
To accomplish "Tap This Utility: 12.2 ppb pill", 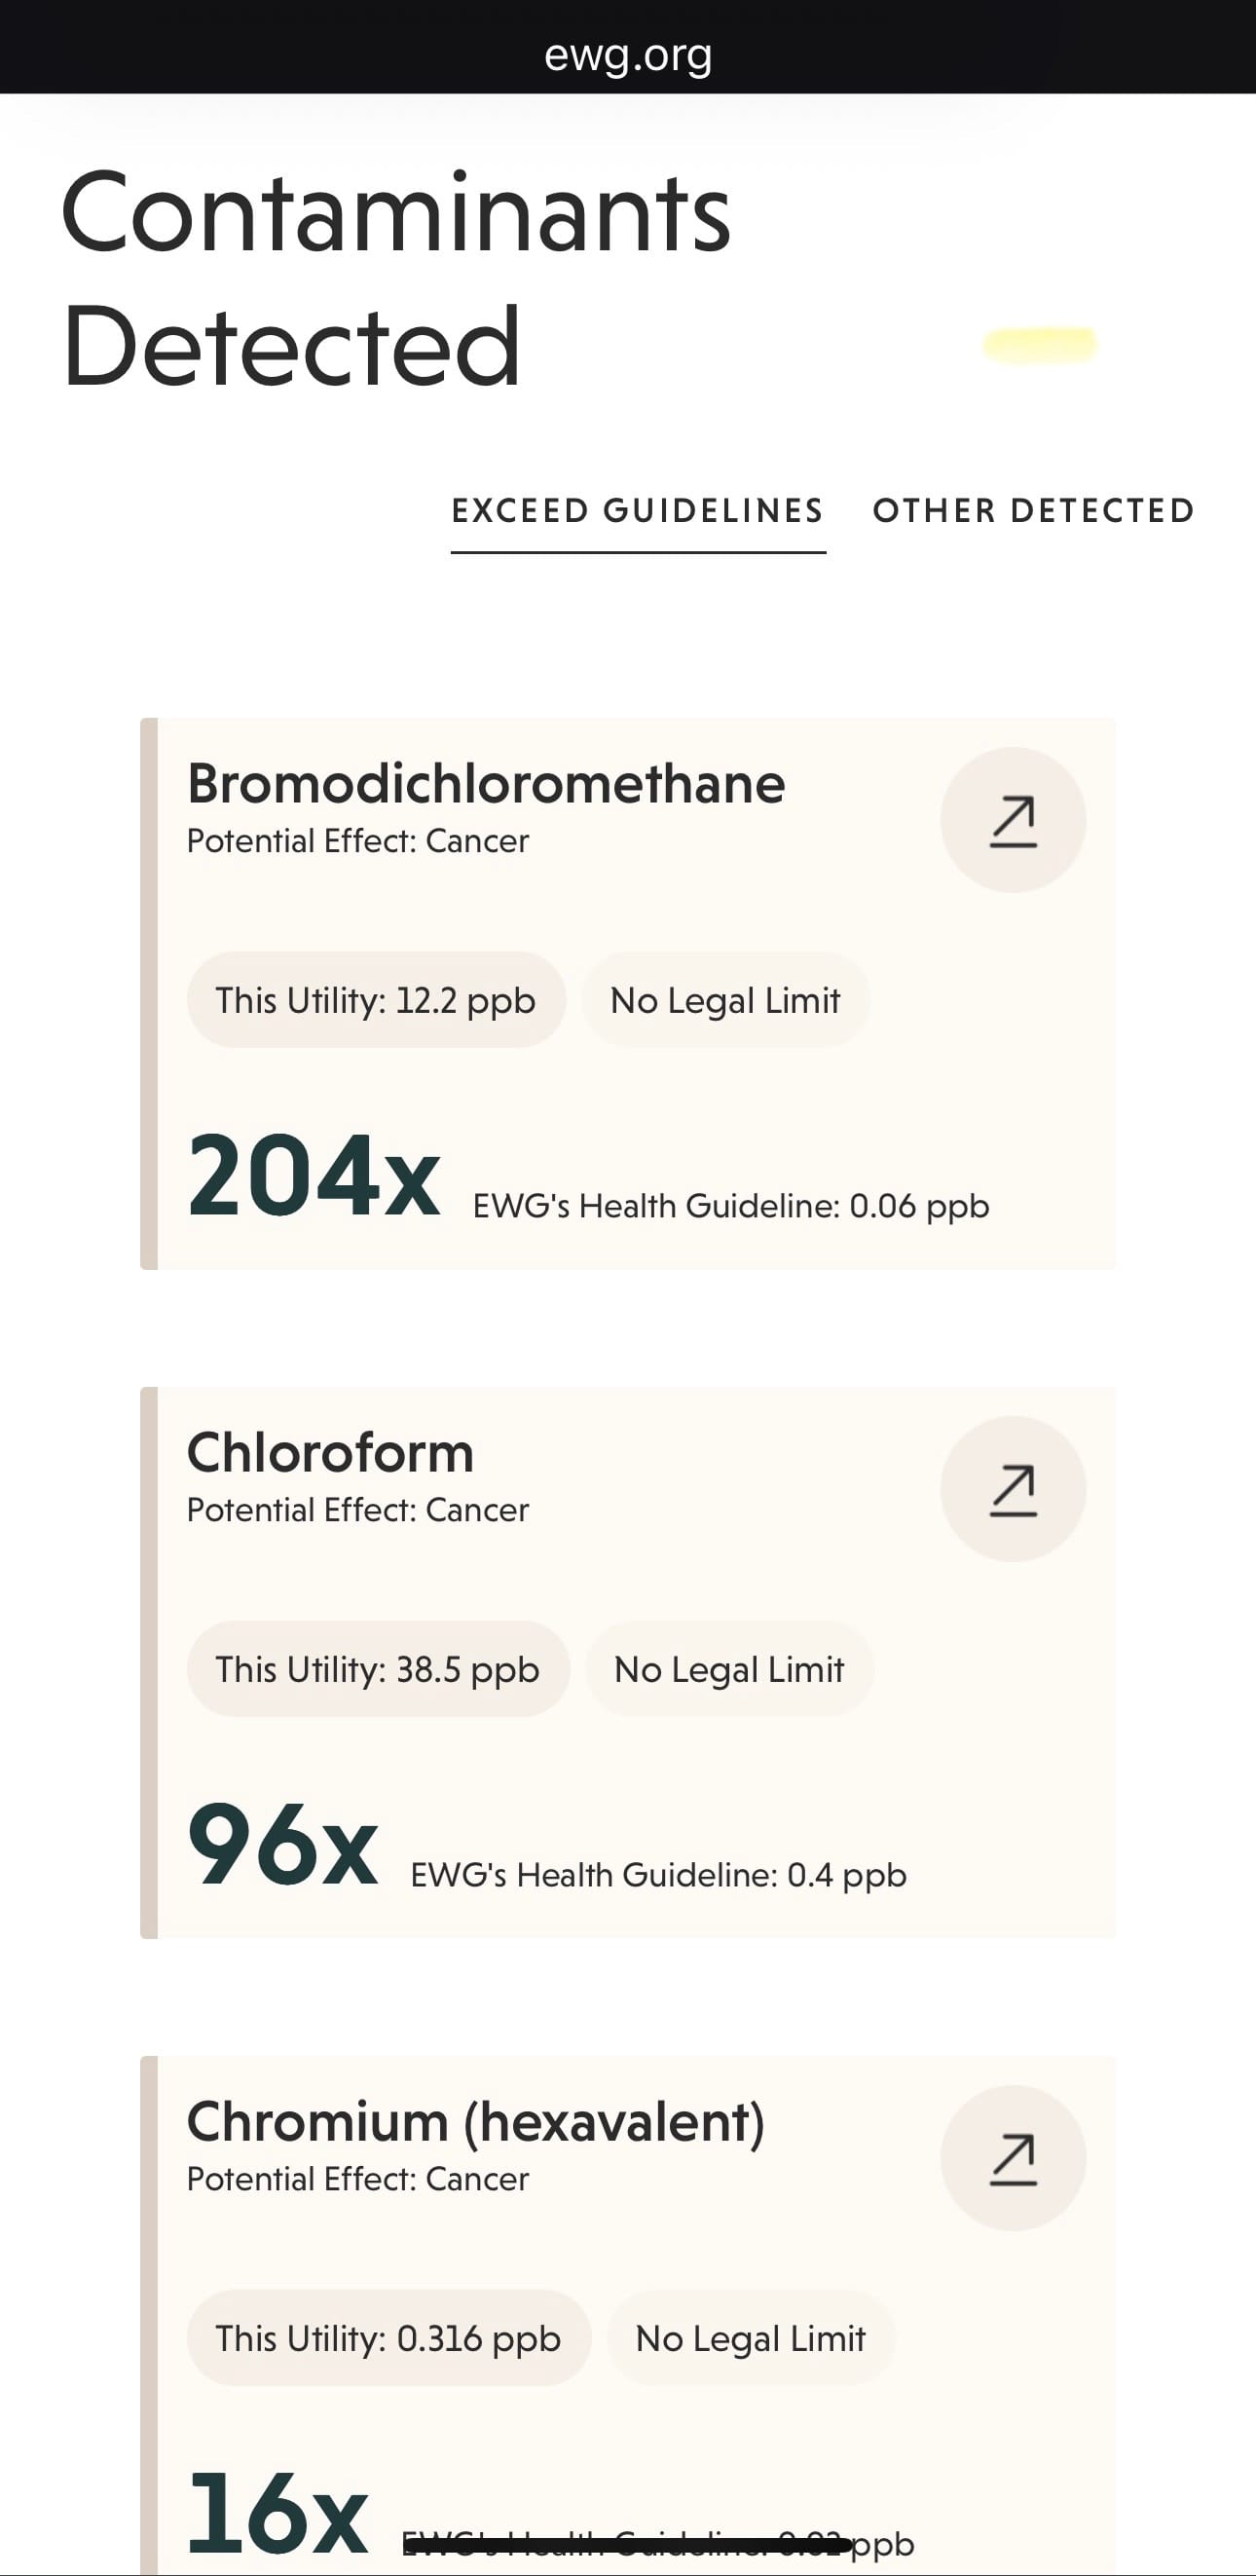I will coord(376,1000).
